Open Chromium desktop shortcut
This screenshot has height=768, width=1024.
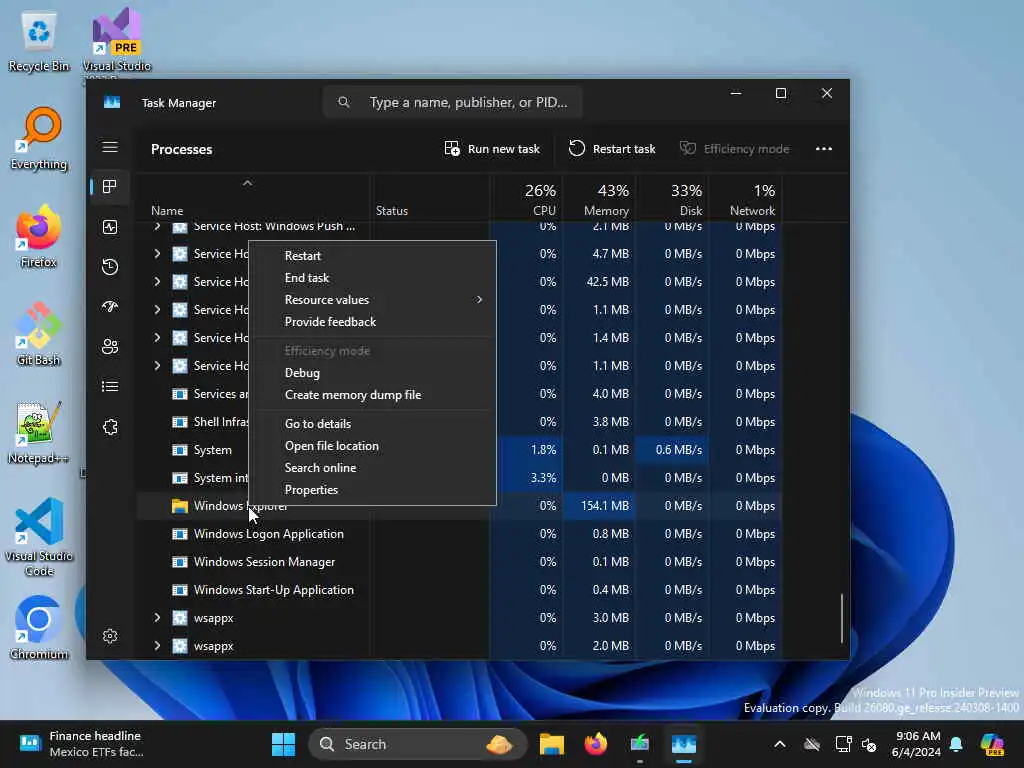coord(39,628)
